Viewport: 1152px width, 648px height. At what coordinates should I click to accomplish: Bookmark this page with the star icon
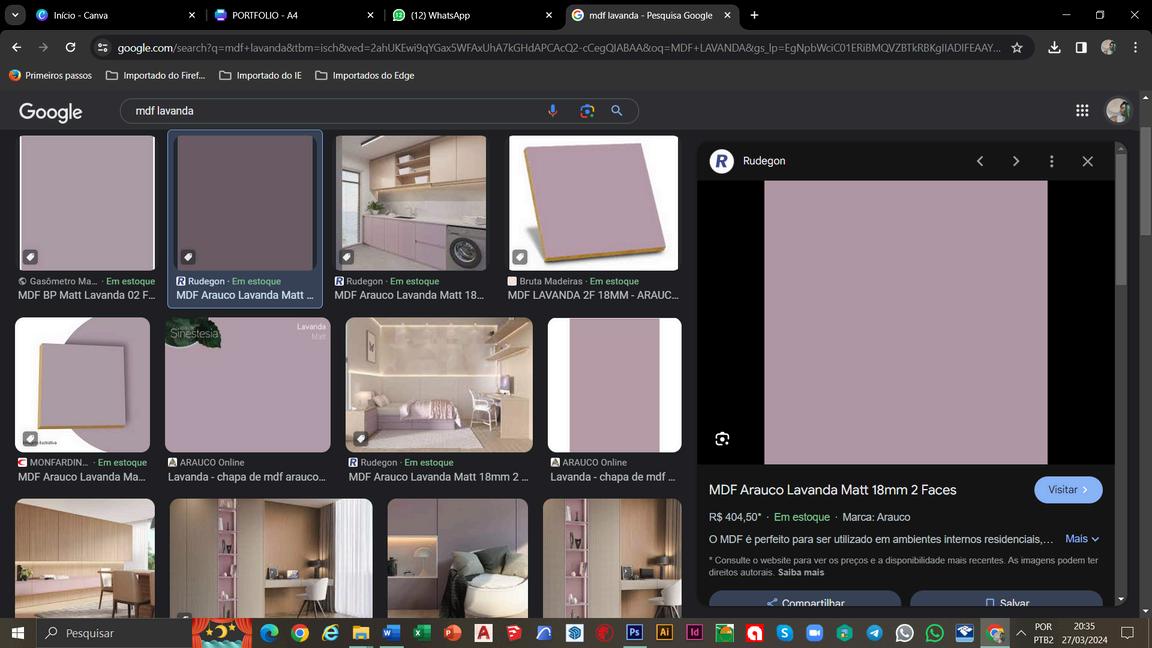tap(1017, 47)
